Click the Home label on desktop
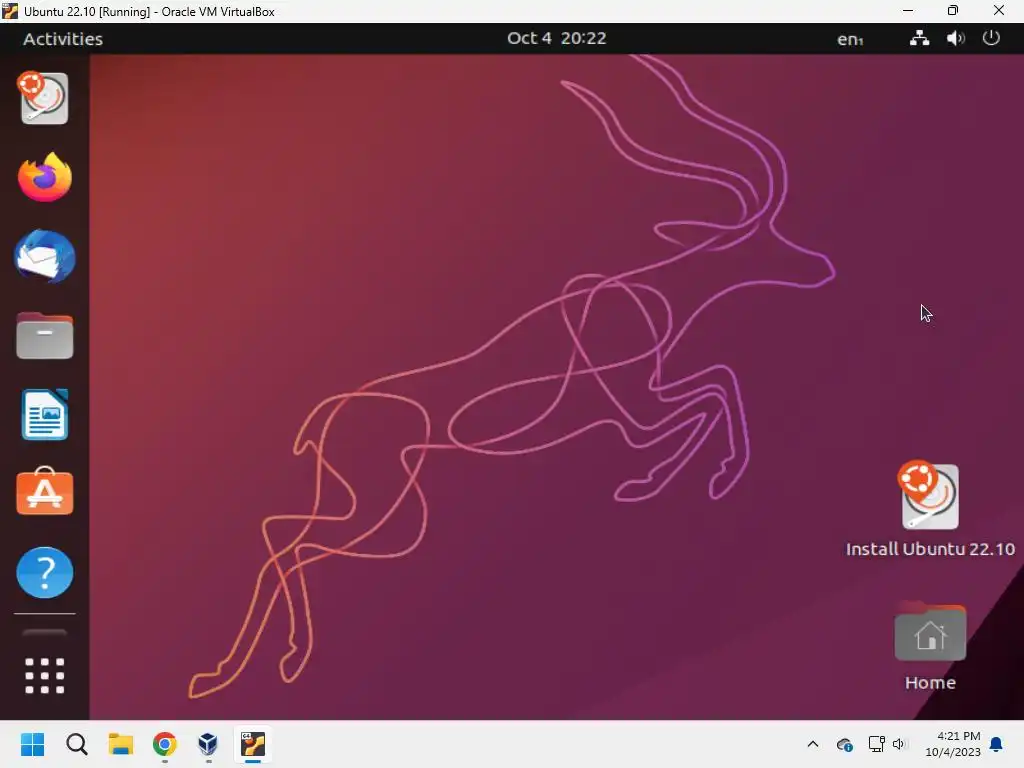This screenshot has width=1024, height=768. tap(930, 683)
